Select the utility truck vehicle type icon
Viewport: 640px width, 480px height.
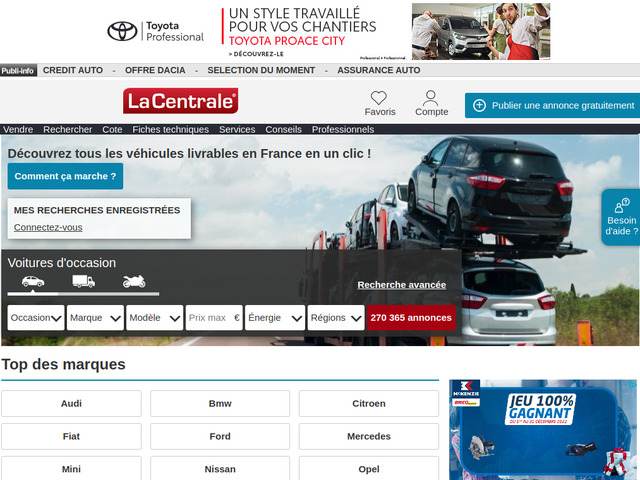pyautogui.click(x=84, y=281)
